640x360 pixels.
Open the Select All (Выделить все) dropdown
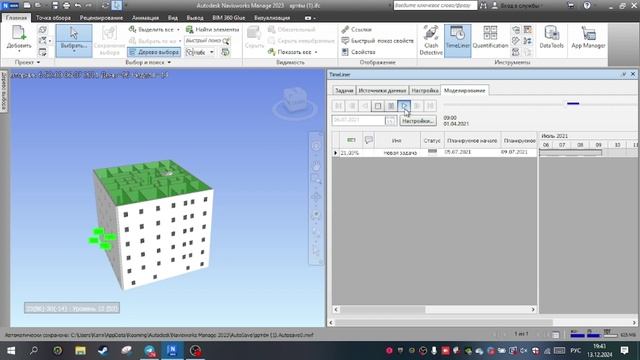178,30
